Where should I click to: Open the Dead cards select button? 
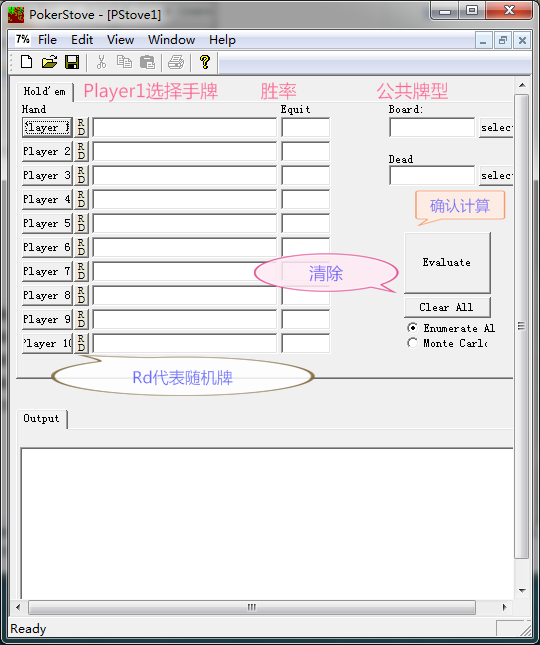point(496,176)
